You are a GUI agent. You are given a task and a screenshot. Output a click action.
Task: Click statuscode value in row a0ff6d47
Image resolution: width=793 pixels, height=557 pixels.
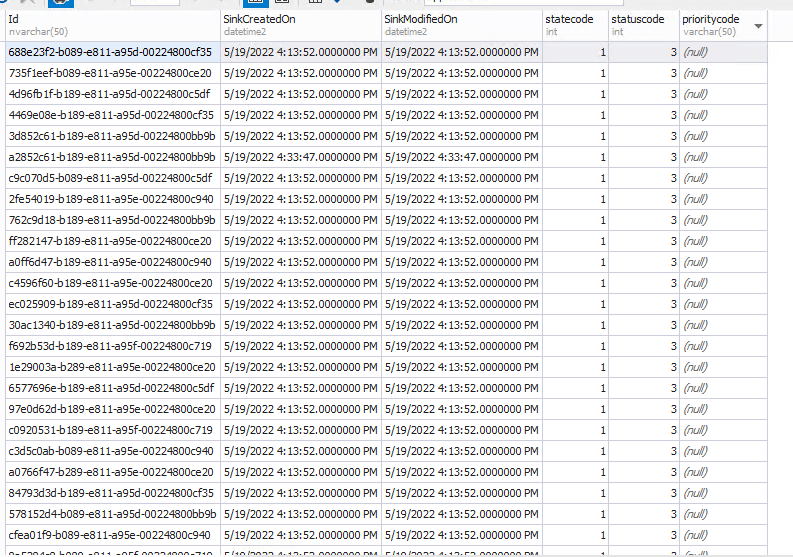(643, 262)
